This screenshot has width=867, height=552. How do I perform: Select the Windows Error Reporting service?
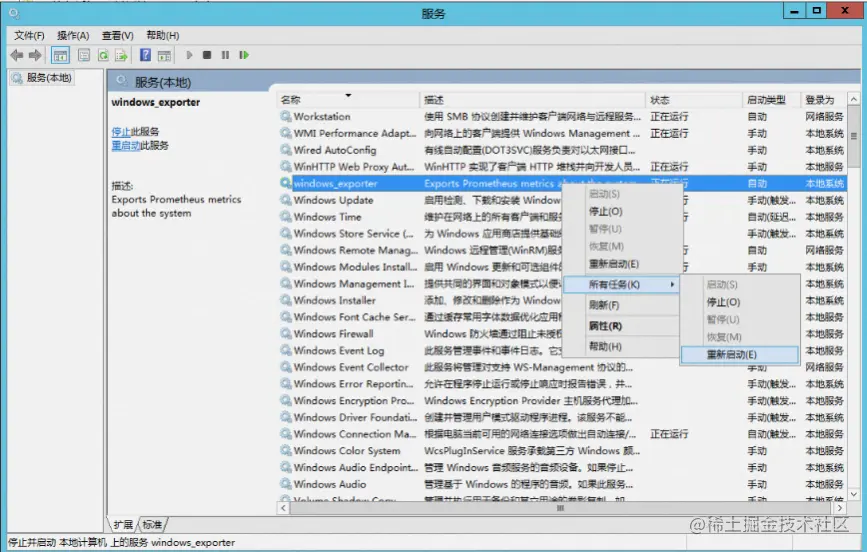pos(561,384)
